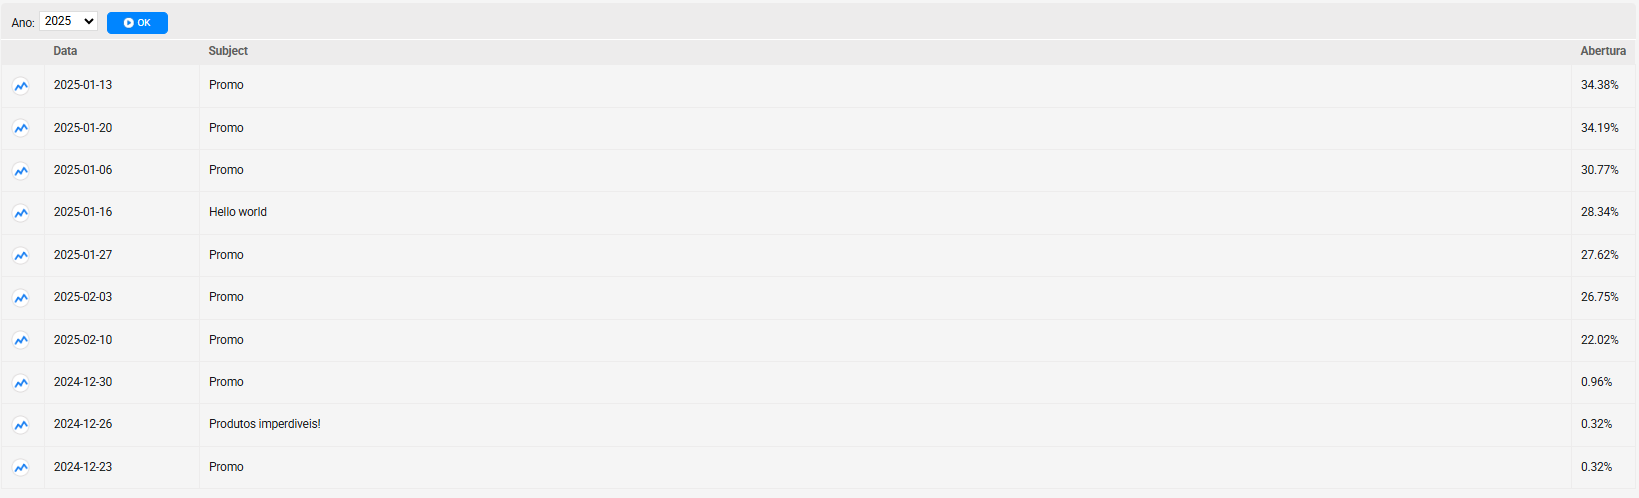Open stats chart icon for 2024-12-23 campaign
Screen dimensions: 1639x498
click(21, 468)
